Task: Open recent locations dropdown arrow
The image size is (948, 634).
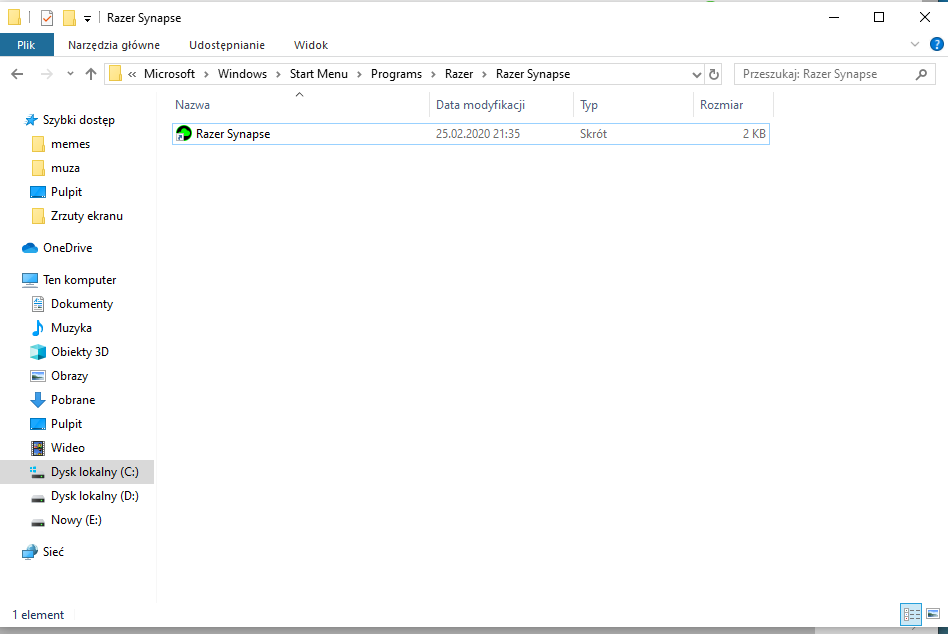Action: [x=70, y=74]
